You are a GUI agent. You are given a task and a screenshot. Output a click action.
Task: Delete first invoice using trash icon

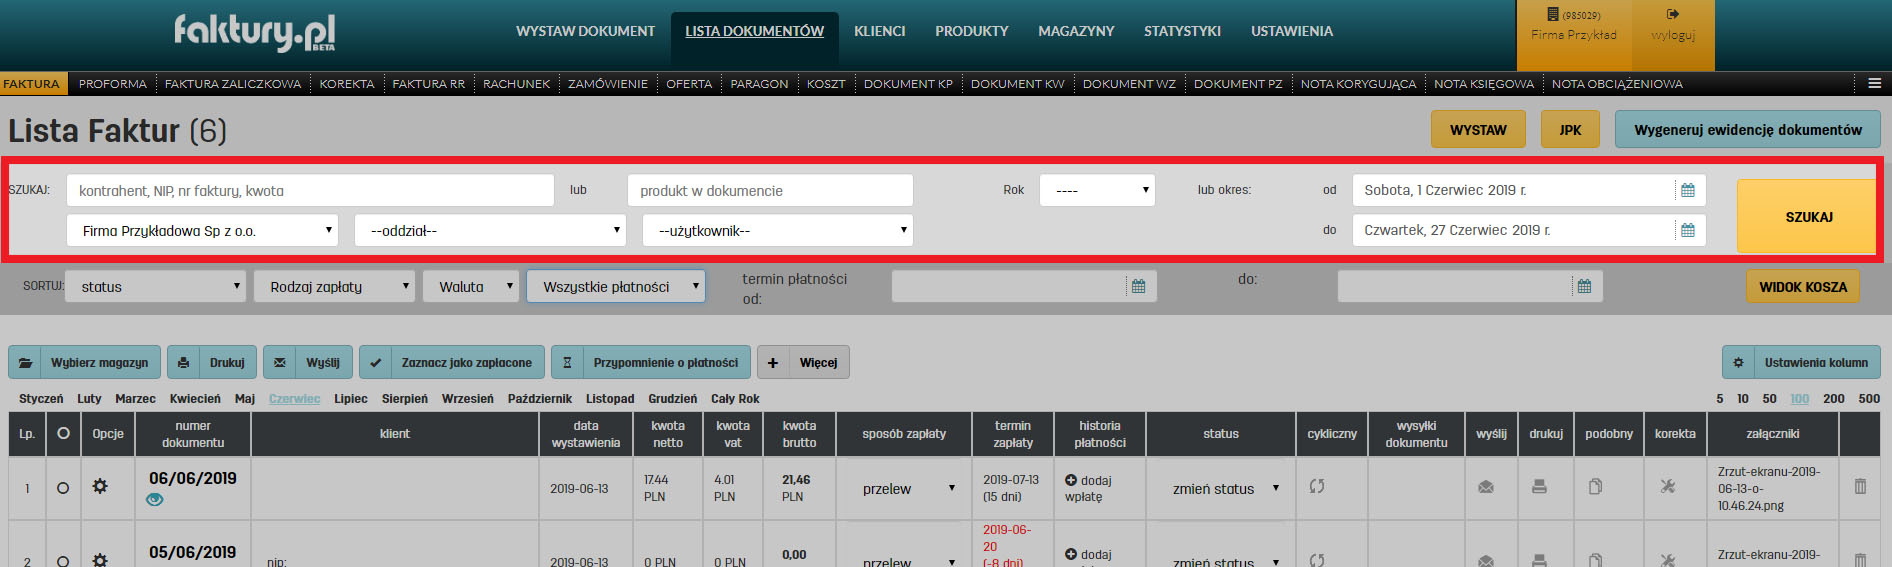point(1860,487)
